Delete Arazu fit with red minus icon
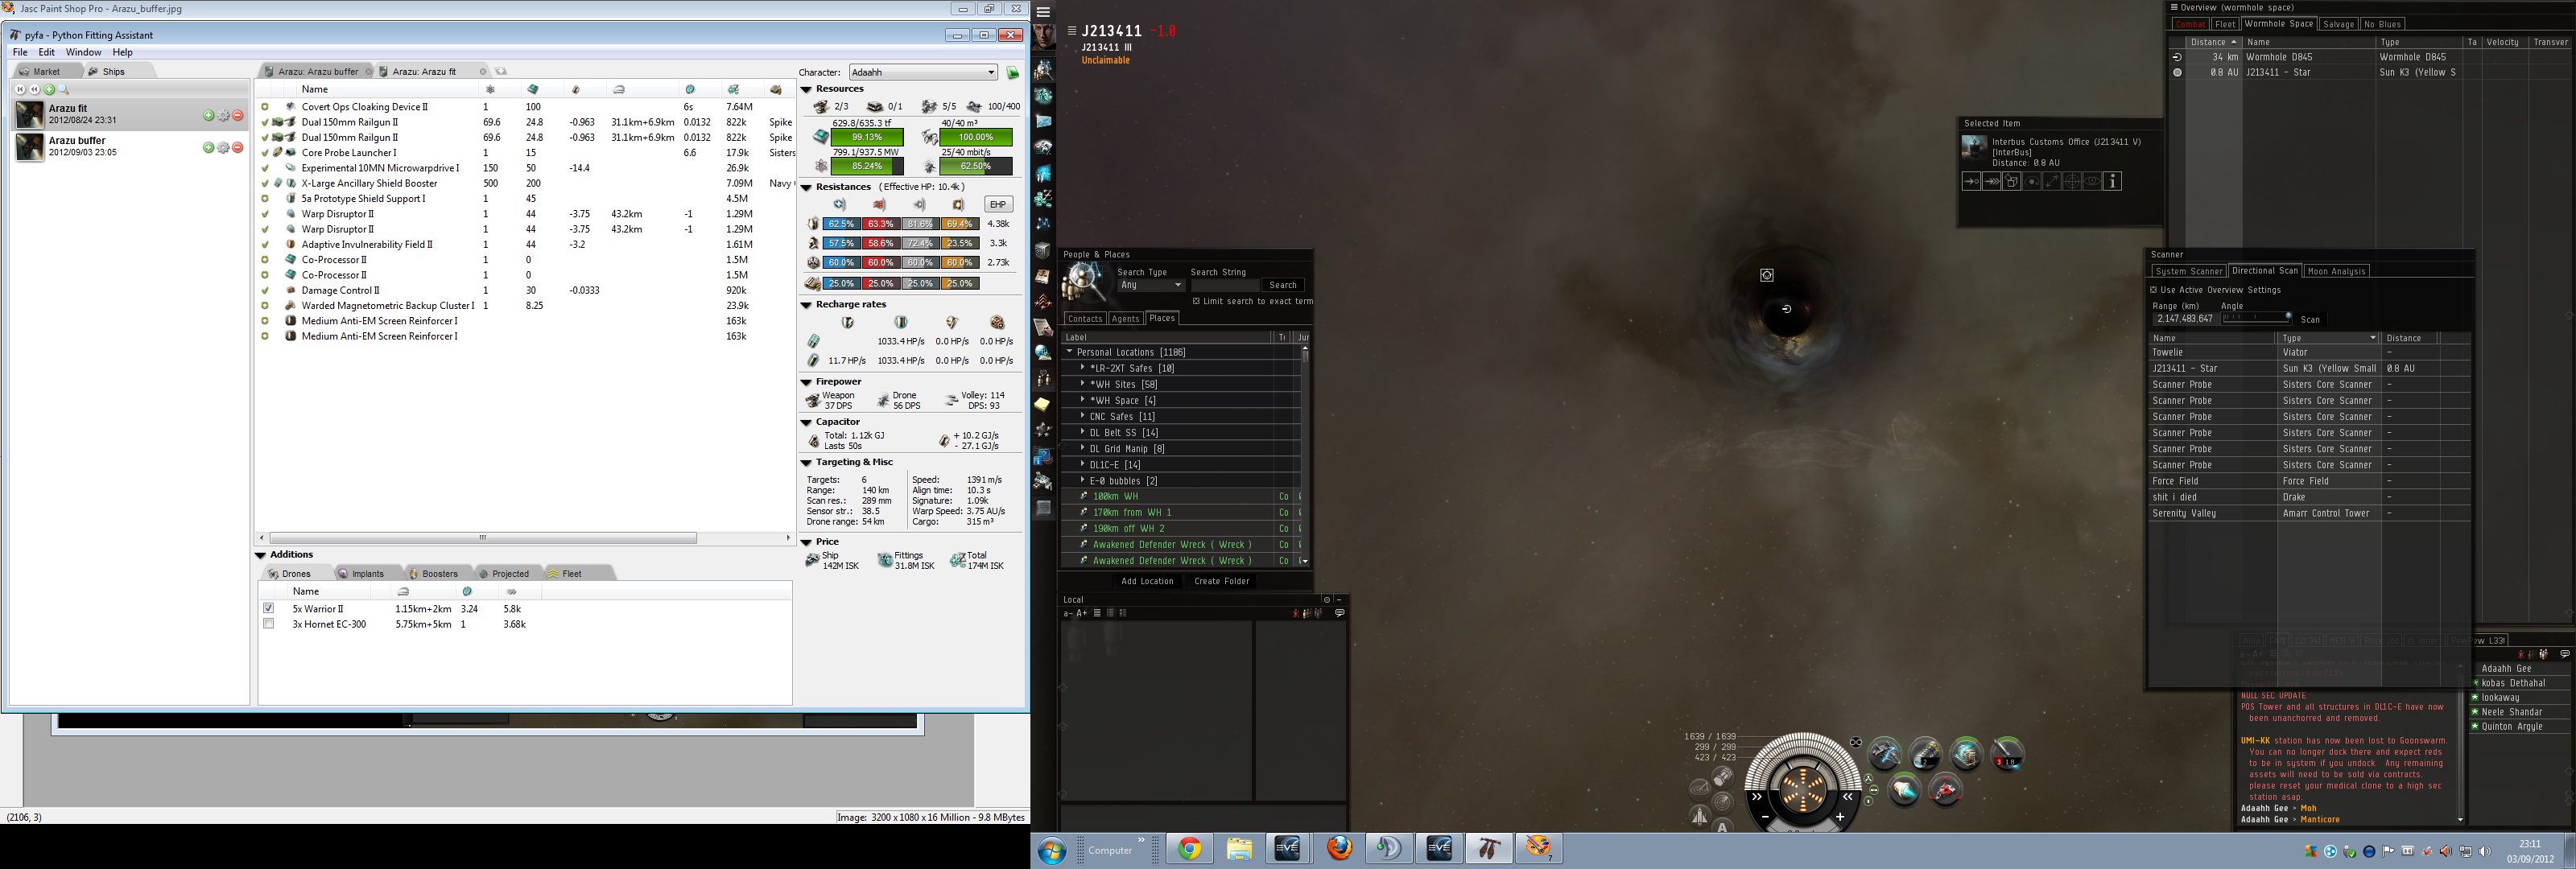 238,116
